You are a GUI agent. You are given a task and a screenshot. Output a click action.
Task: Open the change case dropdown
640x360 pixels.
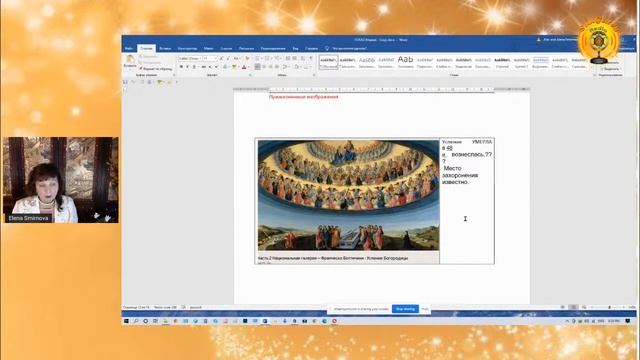pos(236,58)
